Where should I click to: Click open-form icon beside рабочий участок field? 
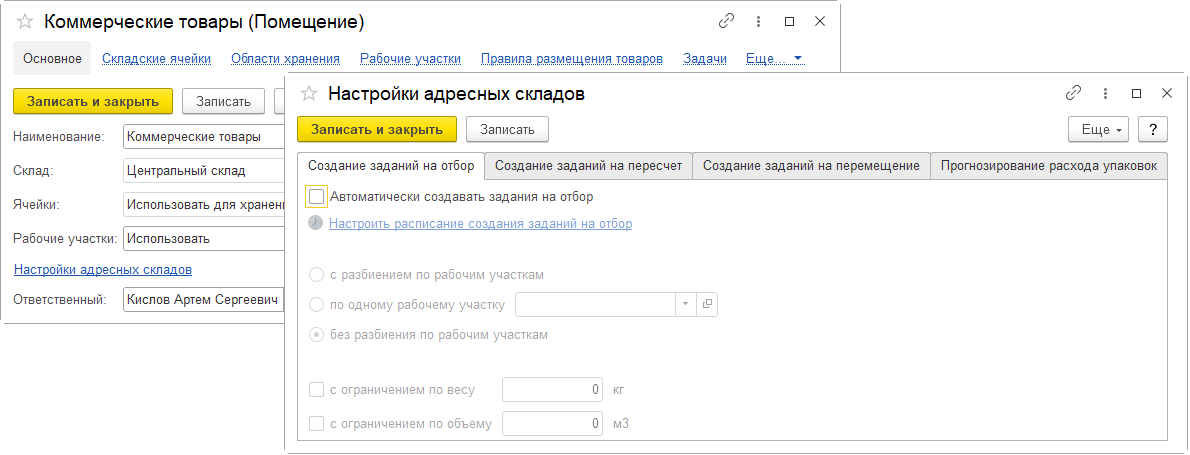pyautogui.click(x=707, y=304)
